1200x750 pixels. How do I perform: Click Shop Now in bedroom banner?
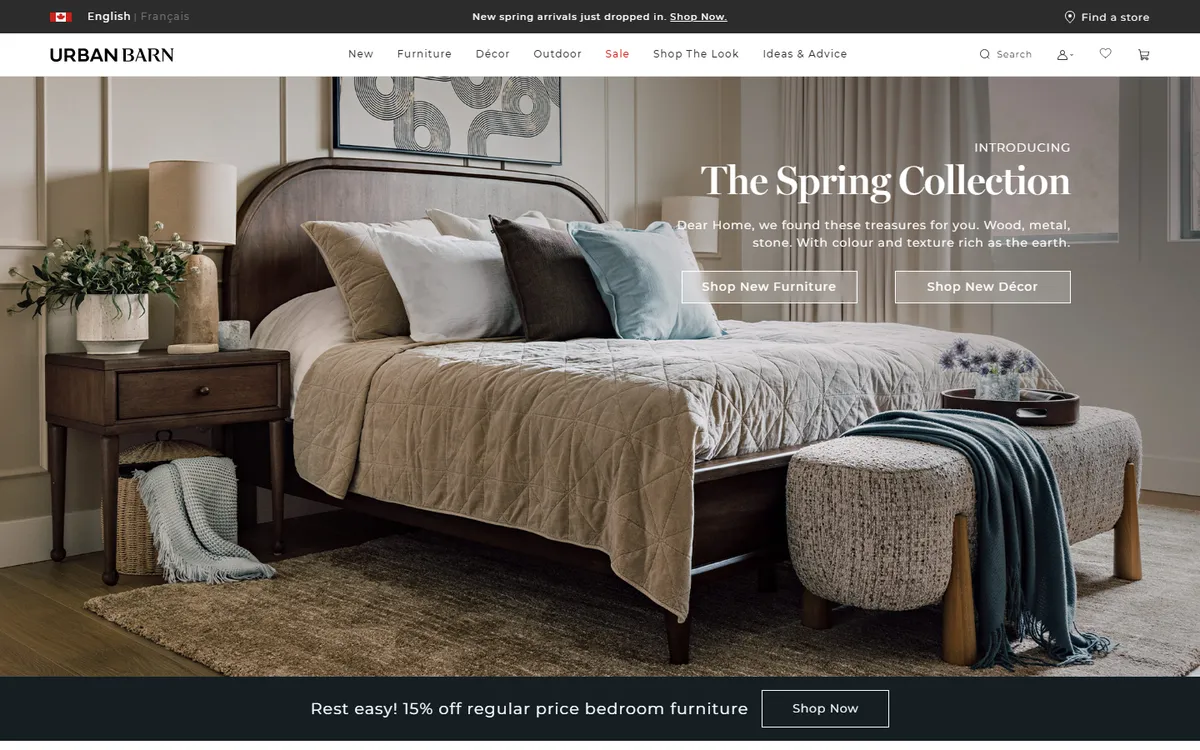tap(825, 709)
